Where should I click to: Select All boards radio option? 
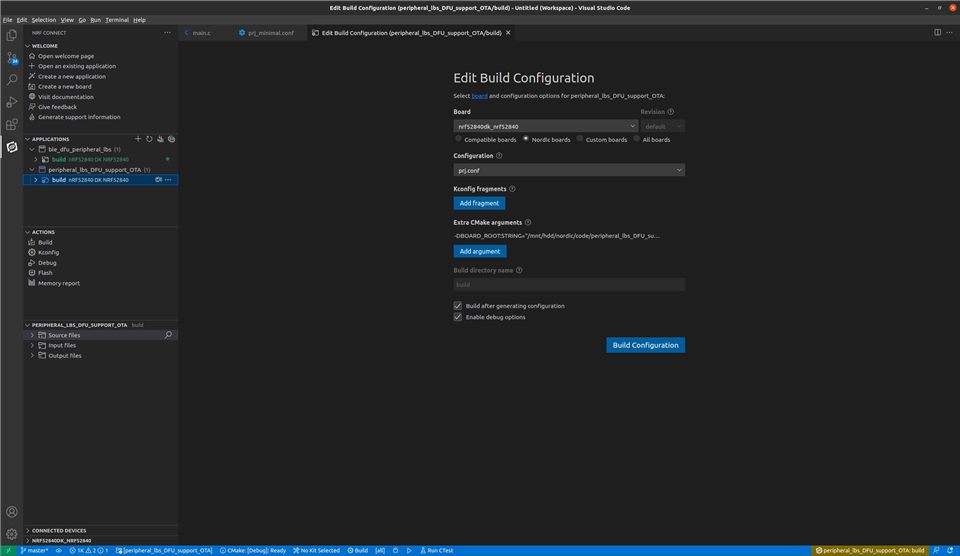(x=637, y=139)
